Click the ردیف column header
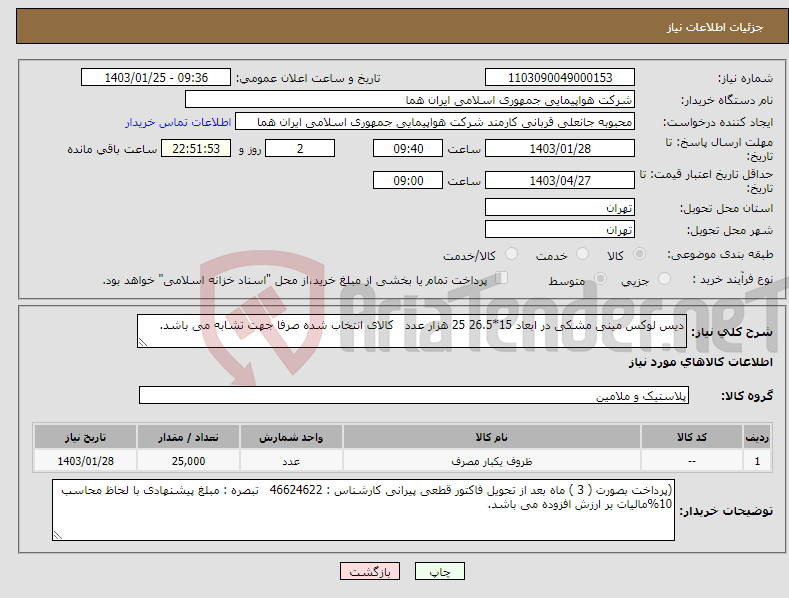The width and height of the screenshot is (789, 598). click(757, 437)
